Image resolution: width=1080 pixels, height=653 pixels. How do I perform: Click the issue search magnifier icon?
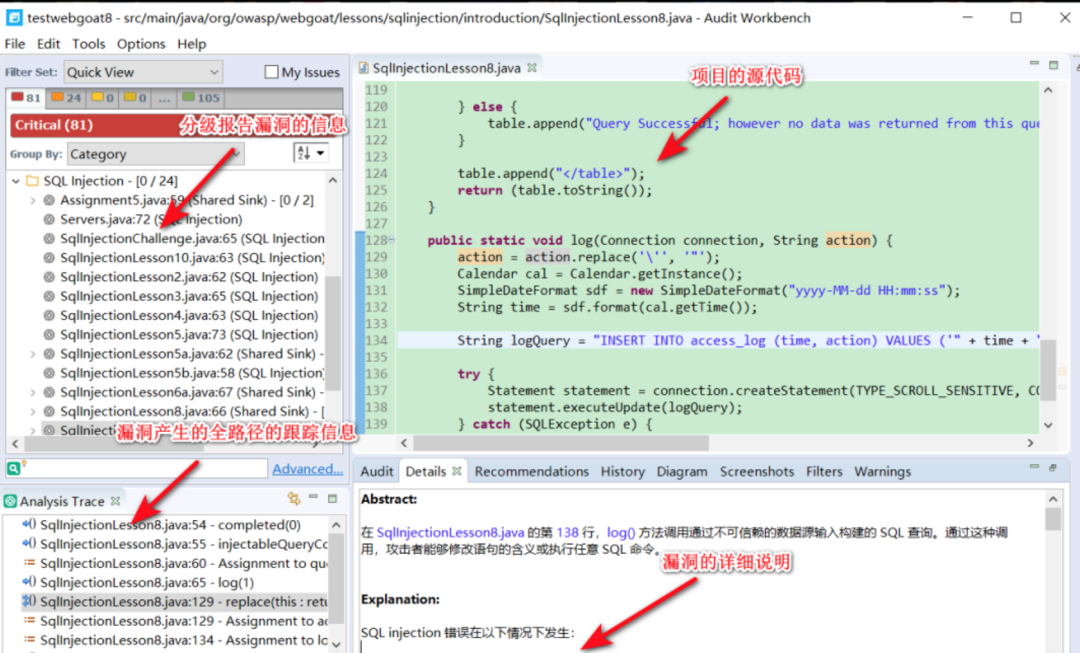14,468
